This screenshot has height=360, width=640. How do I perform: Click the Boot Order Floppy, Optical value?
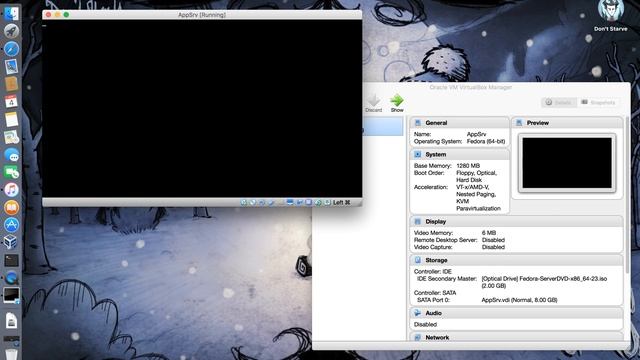click(x=476, y=176)
